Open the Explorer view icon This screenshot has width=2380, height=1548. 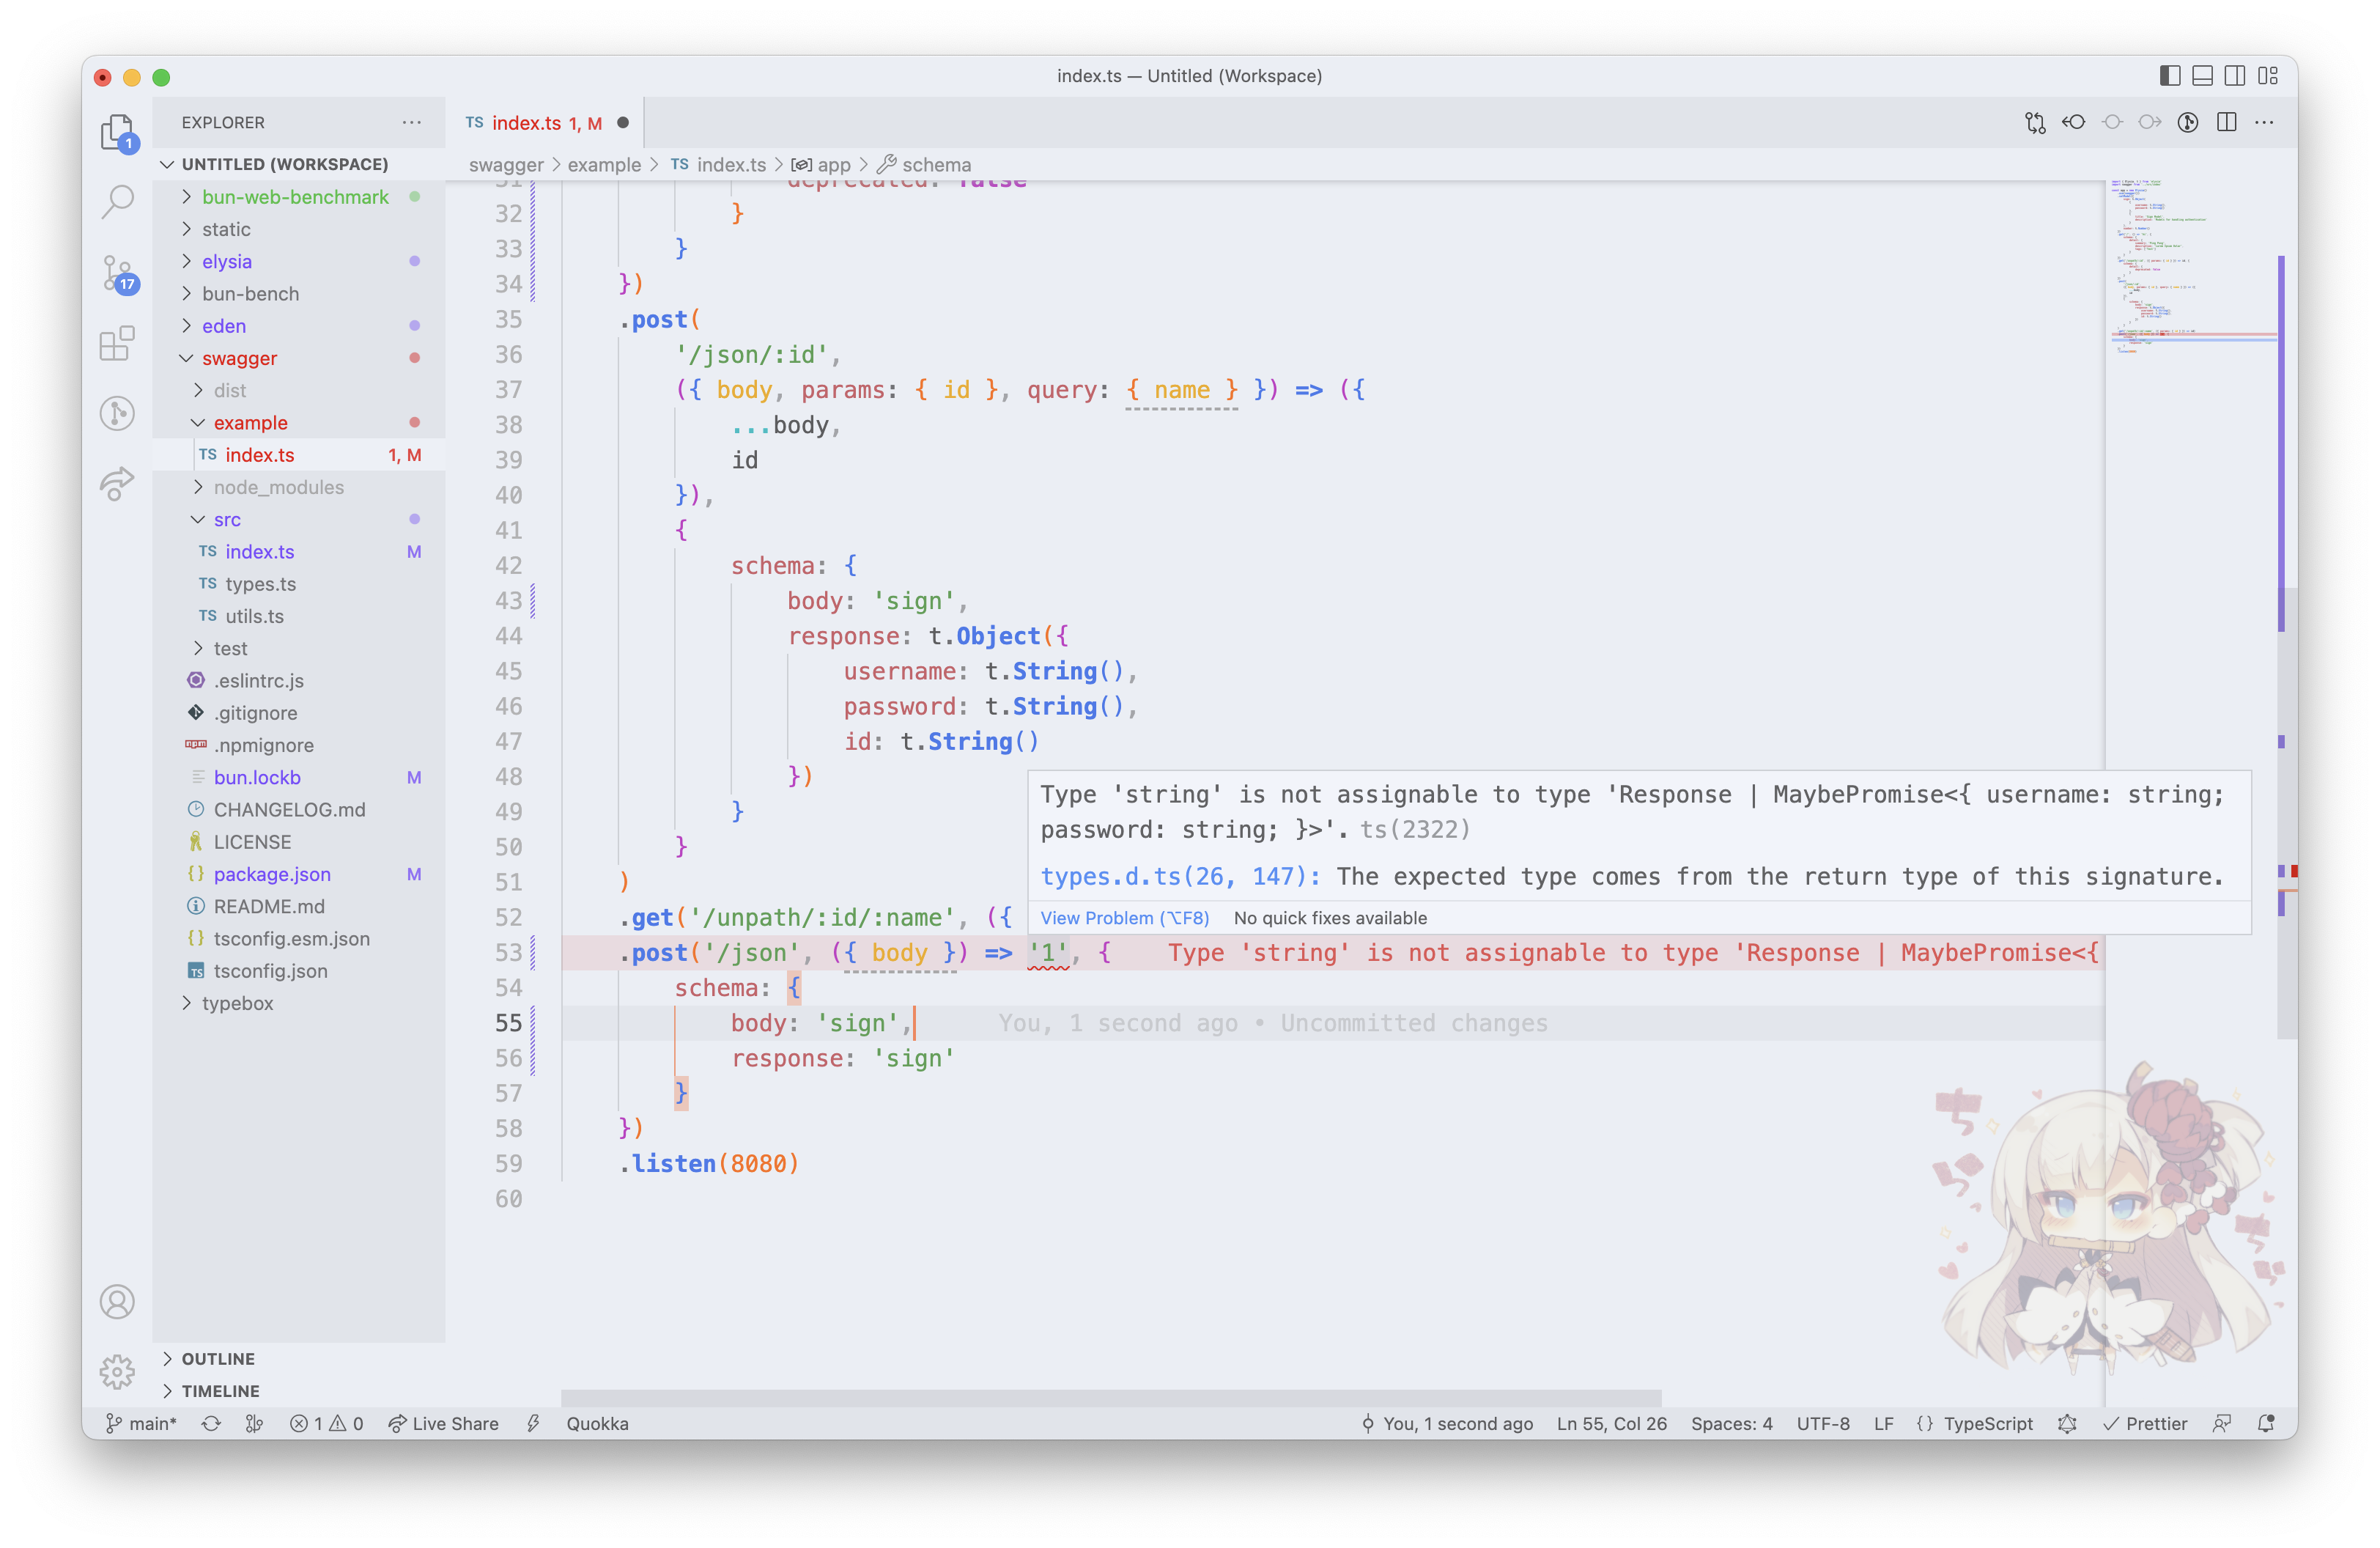[118, 131]
